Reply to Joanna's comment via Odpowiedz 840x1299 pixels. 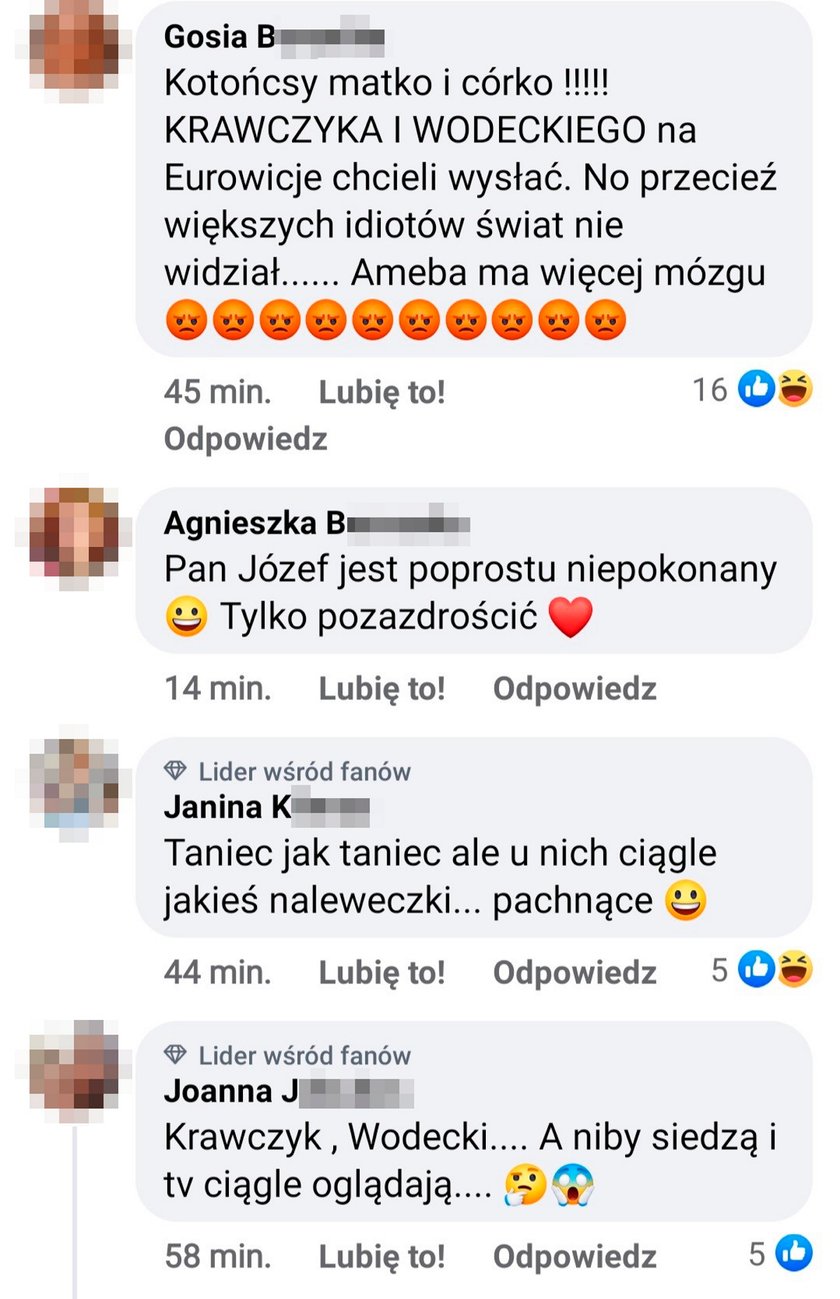[575, 1256]
